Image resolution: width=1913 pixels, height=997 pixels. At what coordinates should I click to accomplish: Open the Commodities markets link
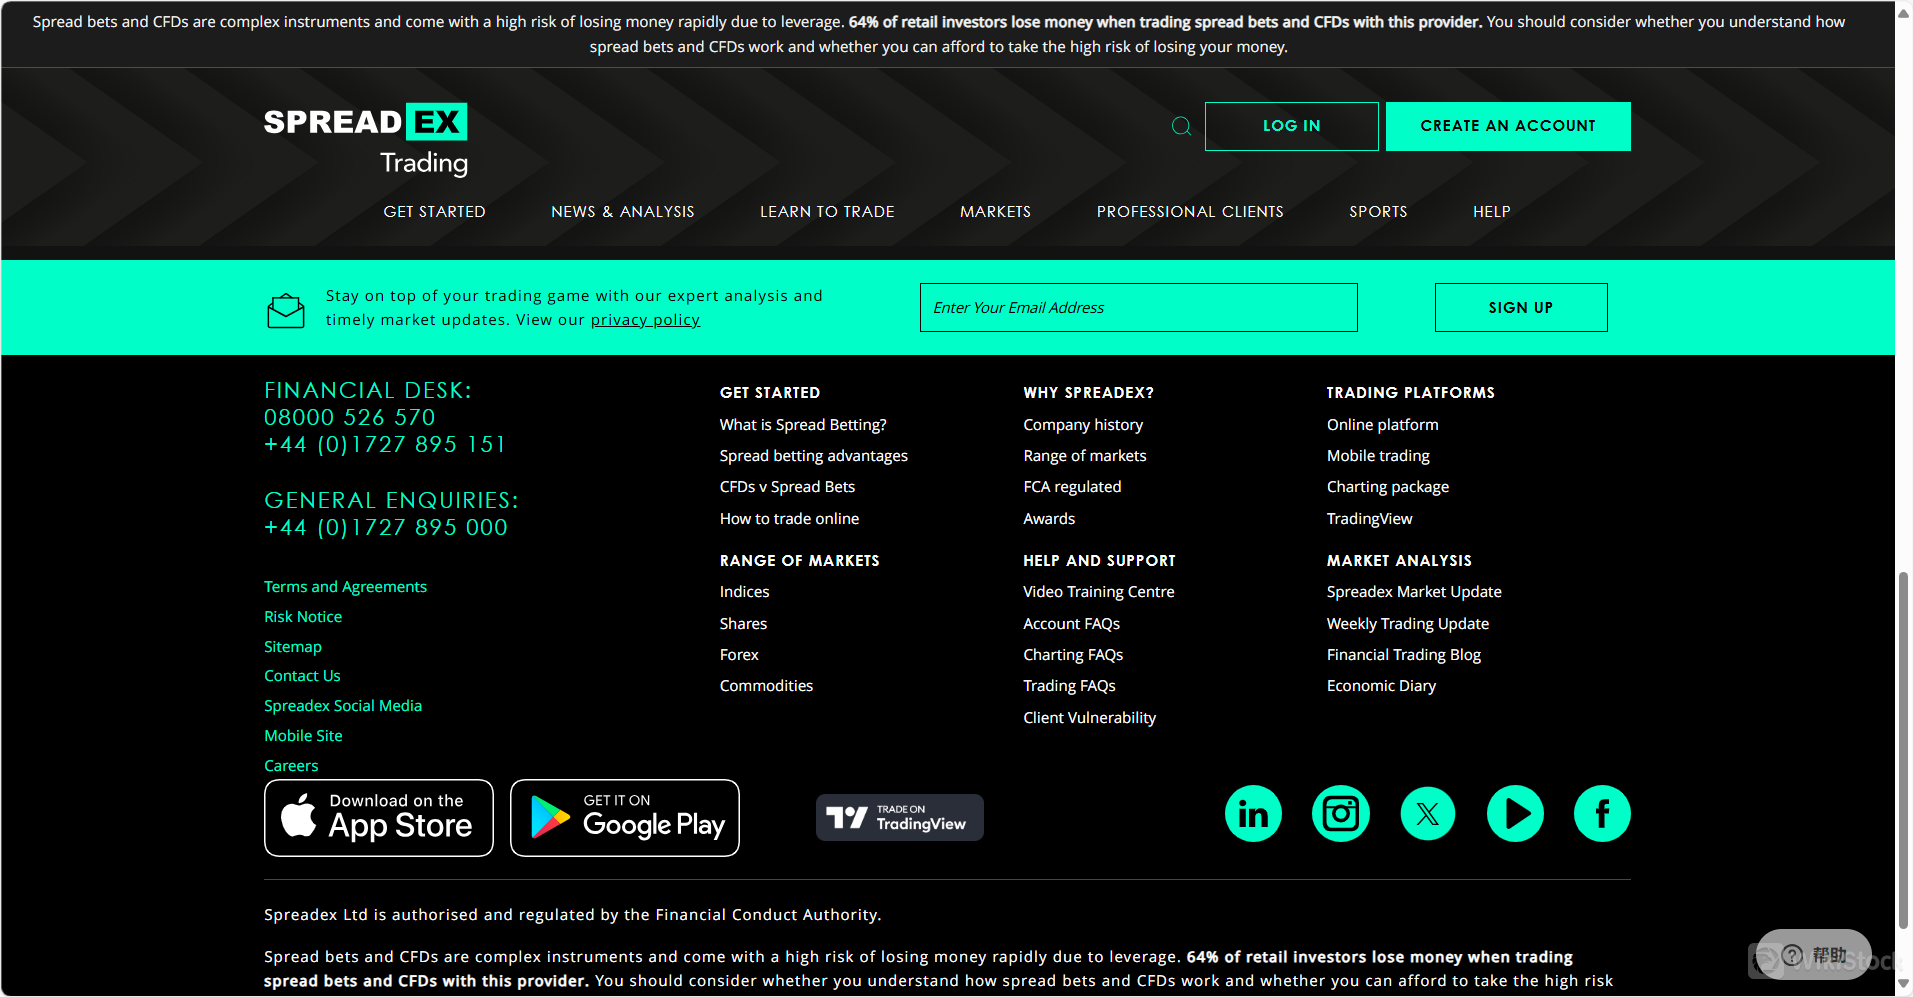tap(766, 686)
